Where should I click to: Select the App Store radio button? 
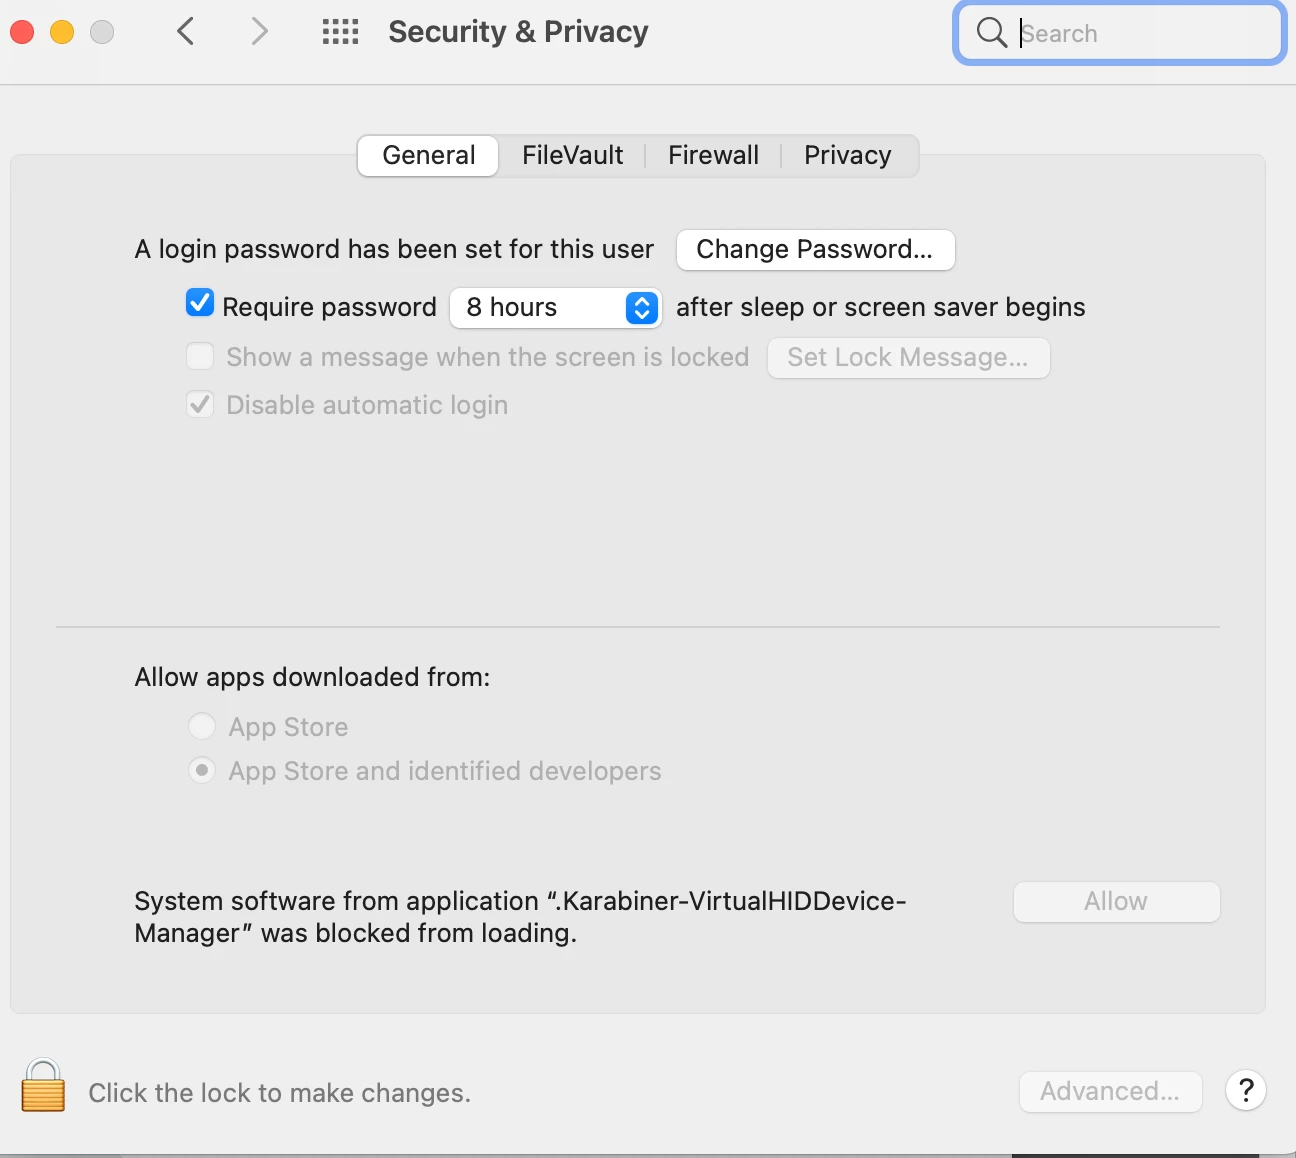202,726
